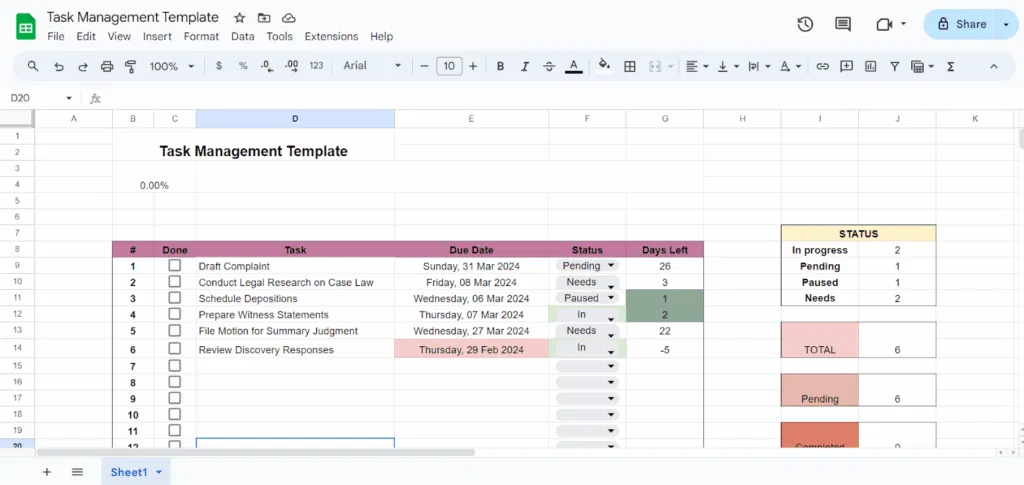Click the Share button
Viewport: 1024px width, 485px height.
(x=960, y=24)
